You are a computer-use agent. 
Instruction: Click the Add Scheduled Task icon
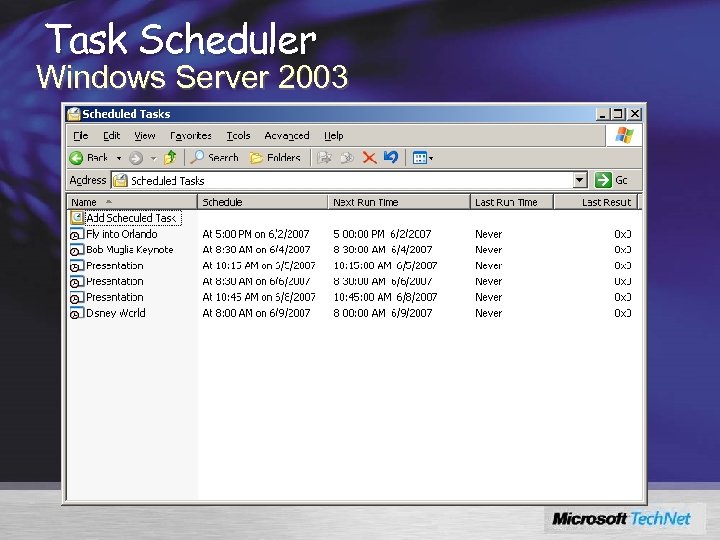coord(77,218)
